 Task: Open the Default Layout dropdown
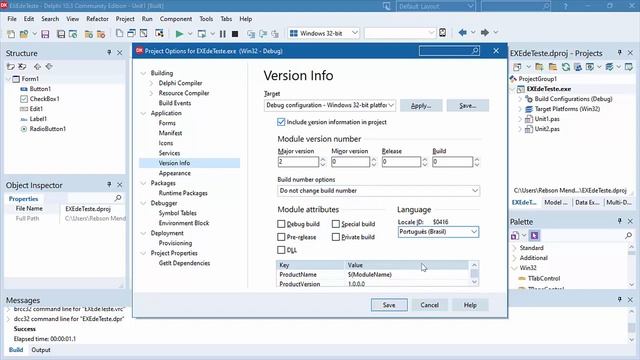470,6
